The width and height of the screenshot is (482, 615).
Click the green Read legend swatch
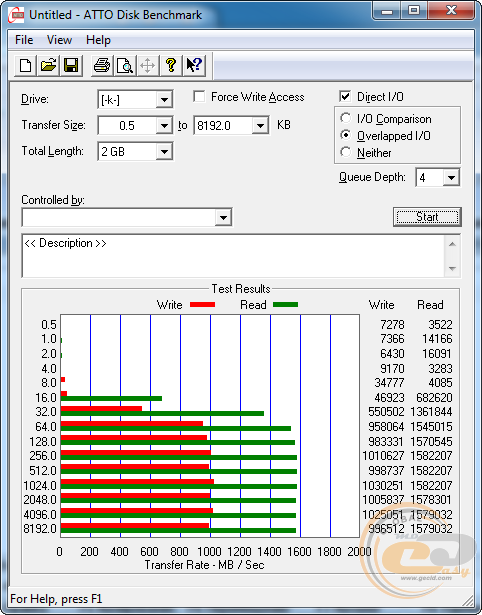pyautogui.click(x=286, y=305)
